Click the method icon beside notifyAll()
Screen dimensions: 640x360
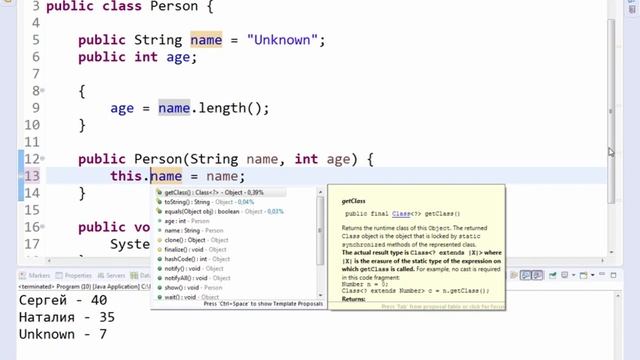[x=160, y=278]
